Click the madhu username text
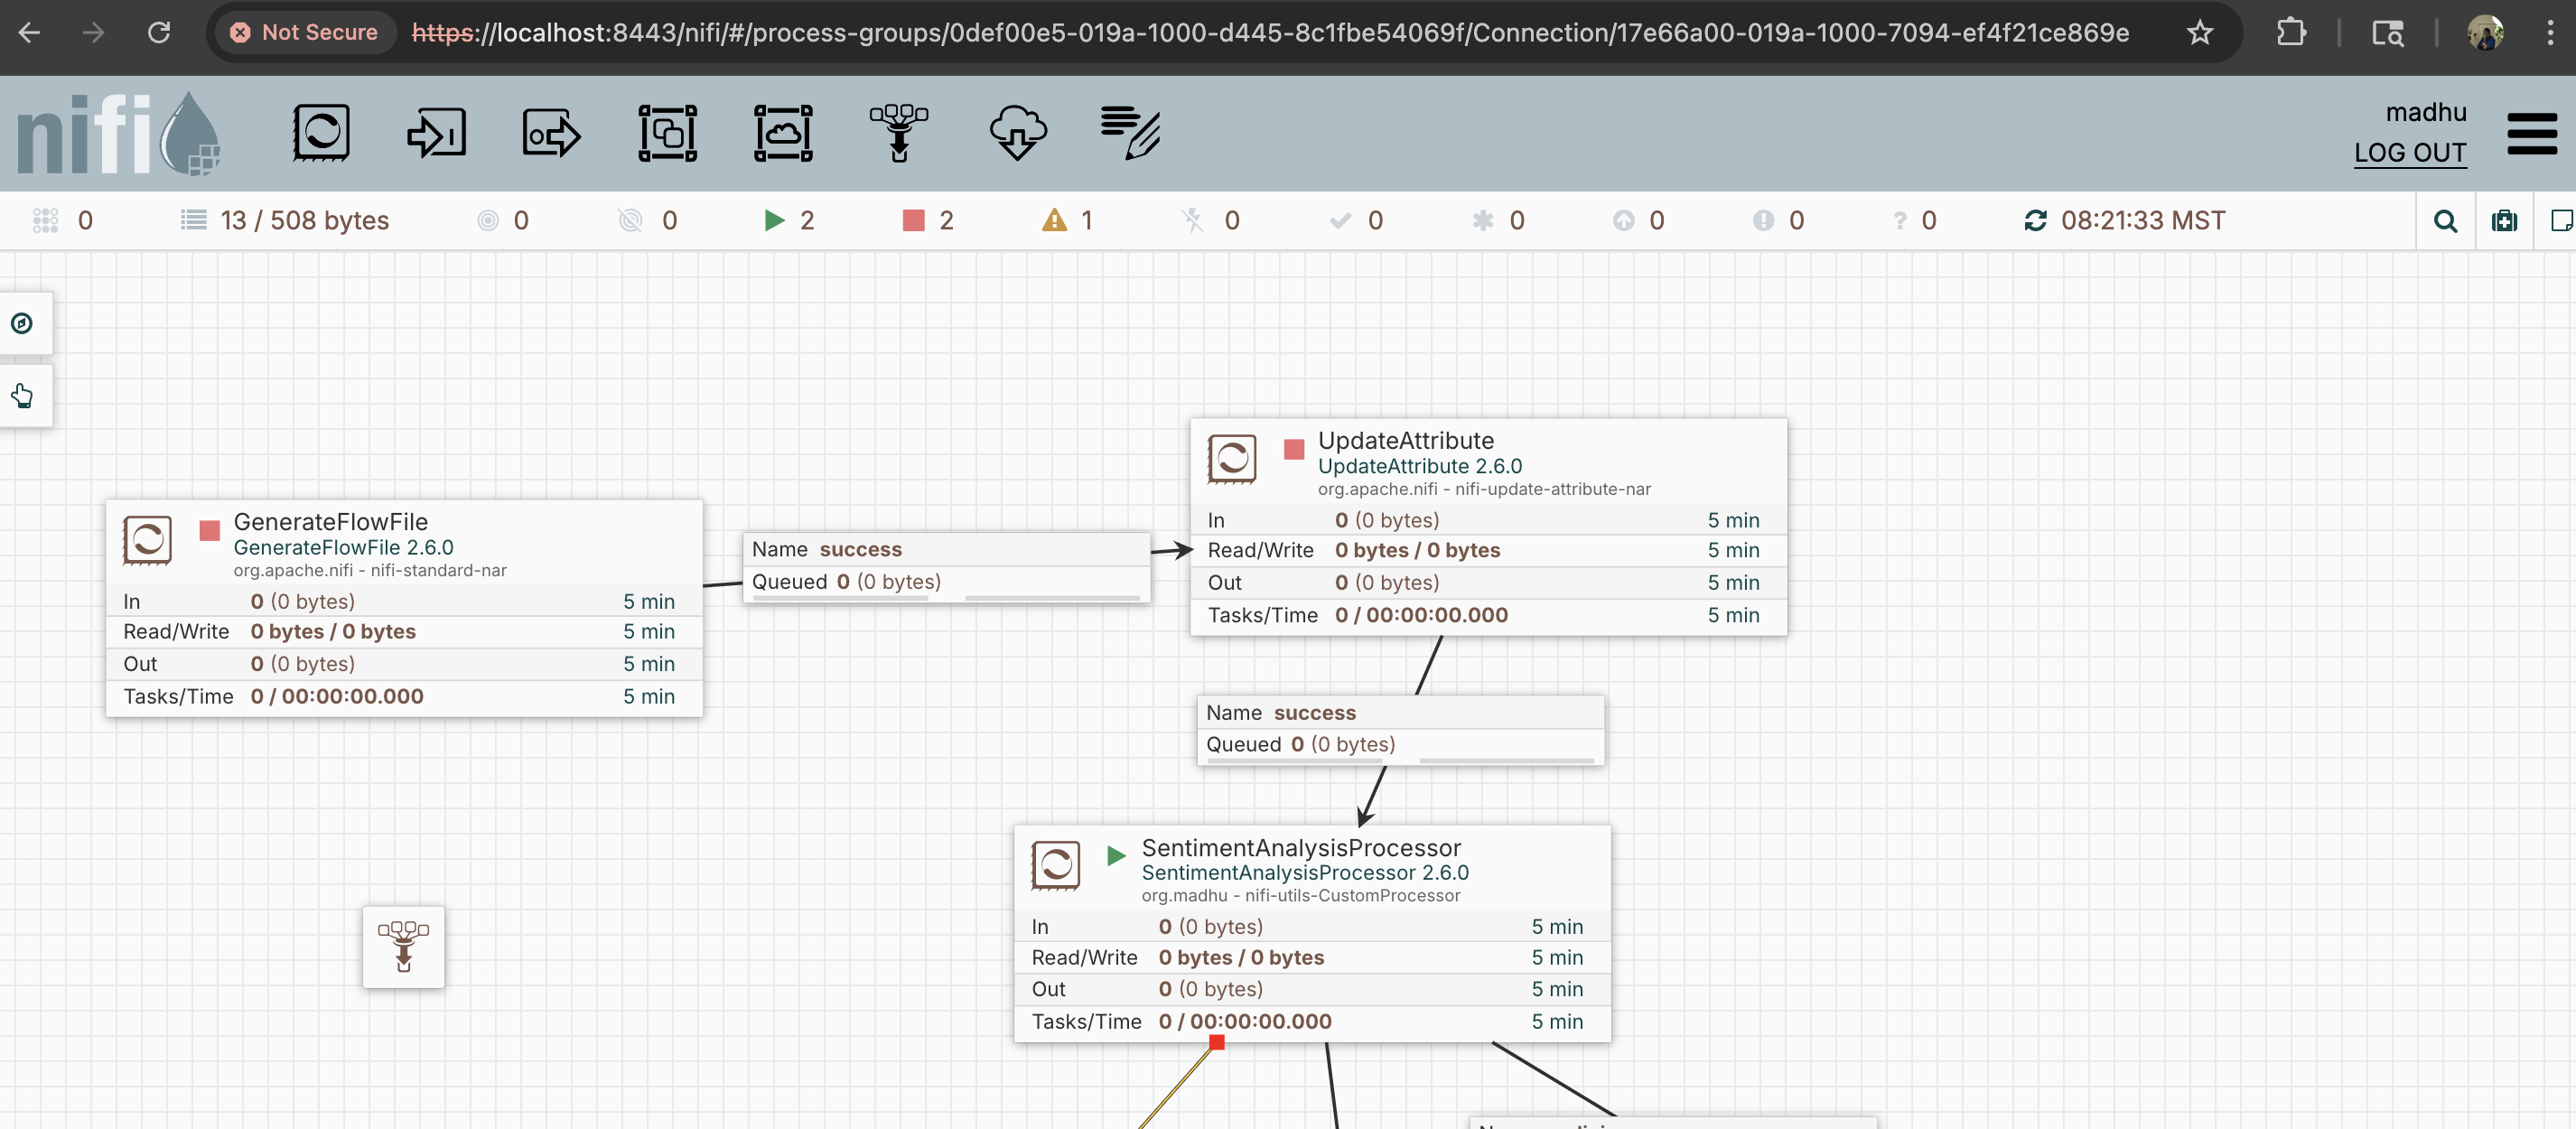This screenshot has height=1129, width=2576. click(x=2426, y=112)
